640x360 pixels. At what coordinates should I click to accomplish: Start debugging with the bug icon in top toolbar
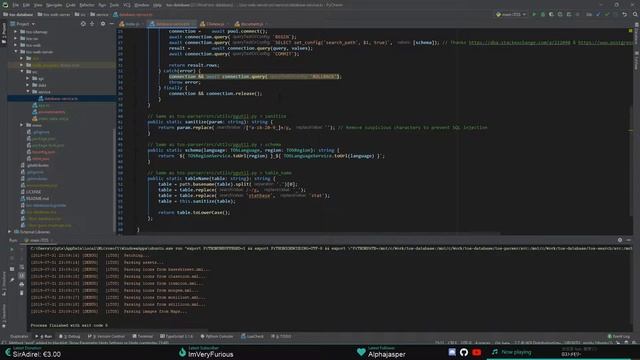(x=542, y=14)
